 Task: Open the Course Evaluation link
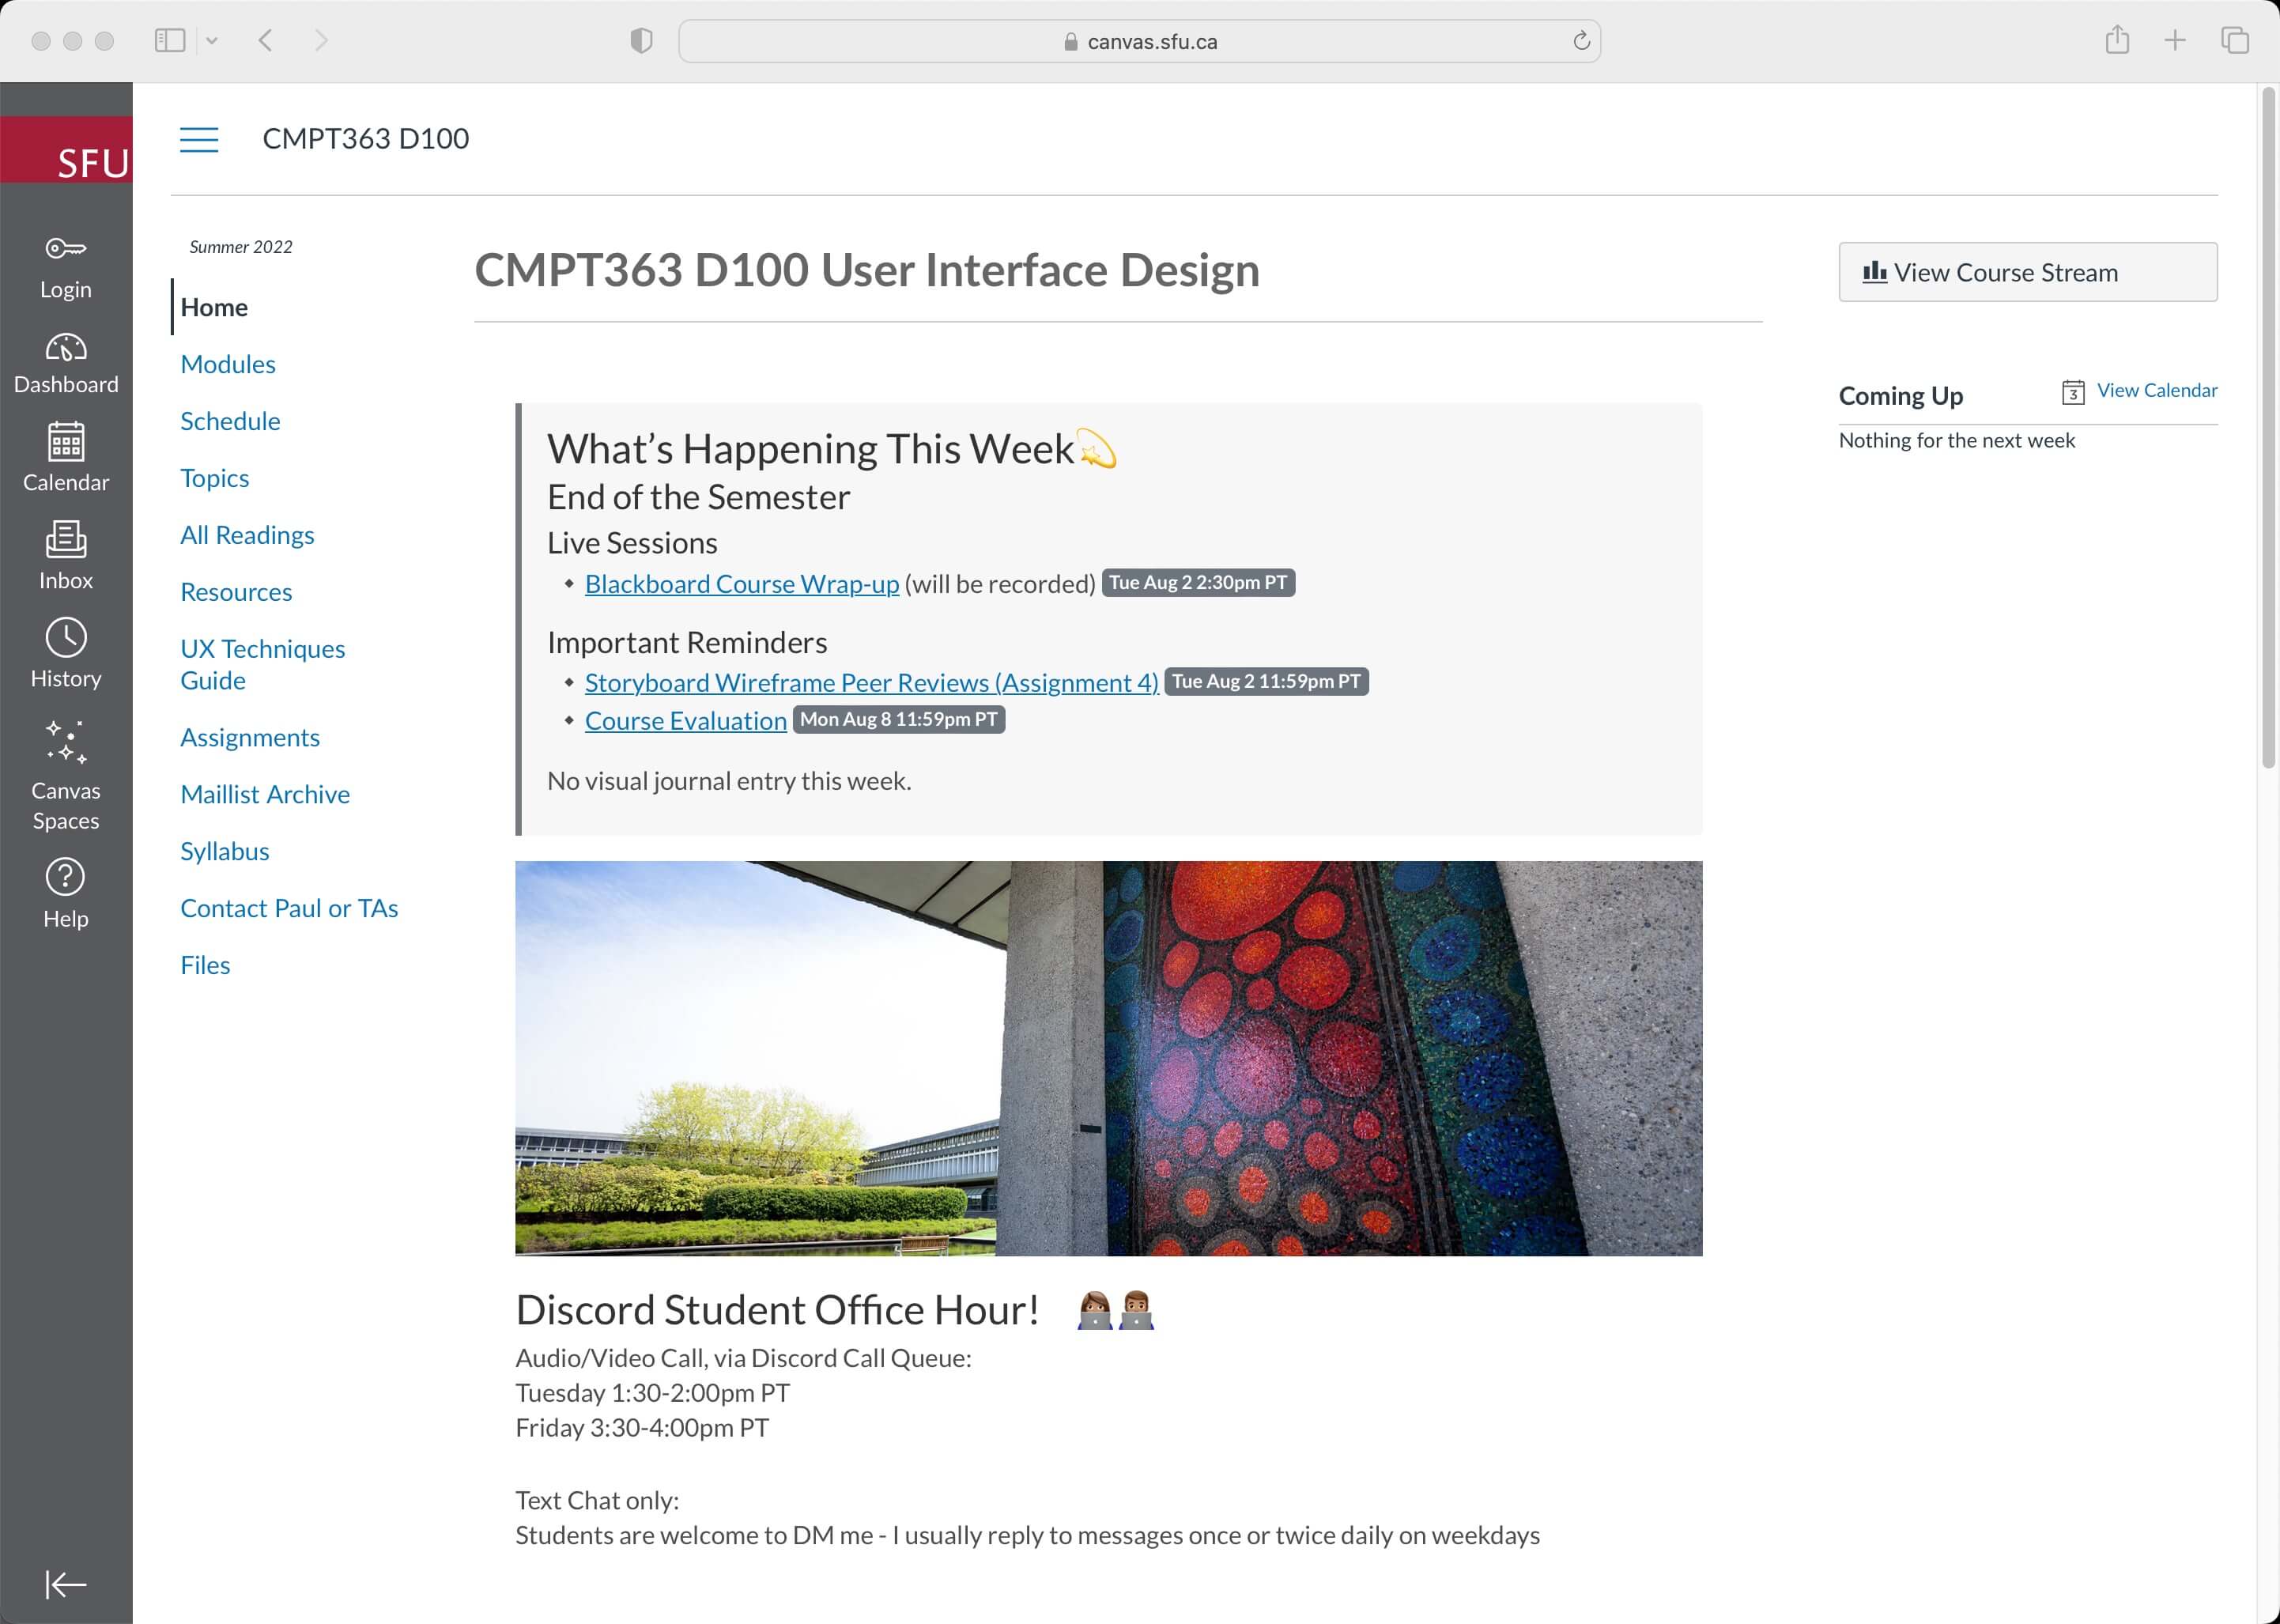pyautogui.click(x=685, y=721)
